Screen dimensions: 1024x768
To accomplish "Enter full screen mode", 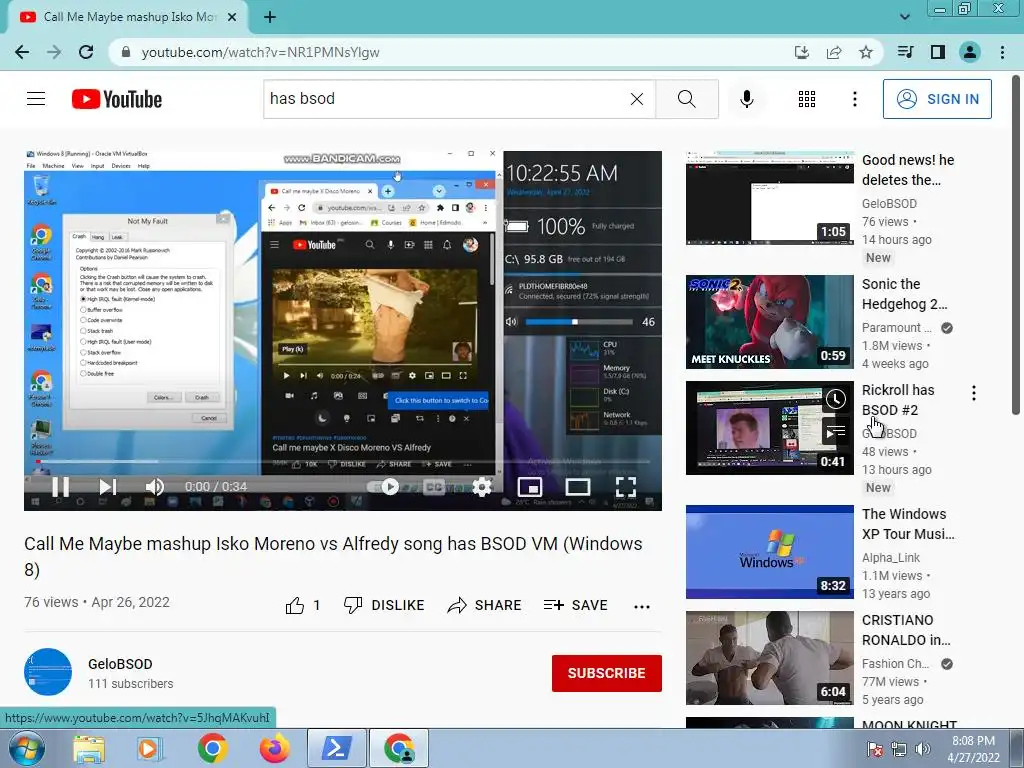I will pos(626,487).
